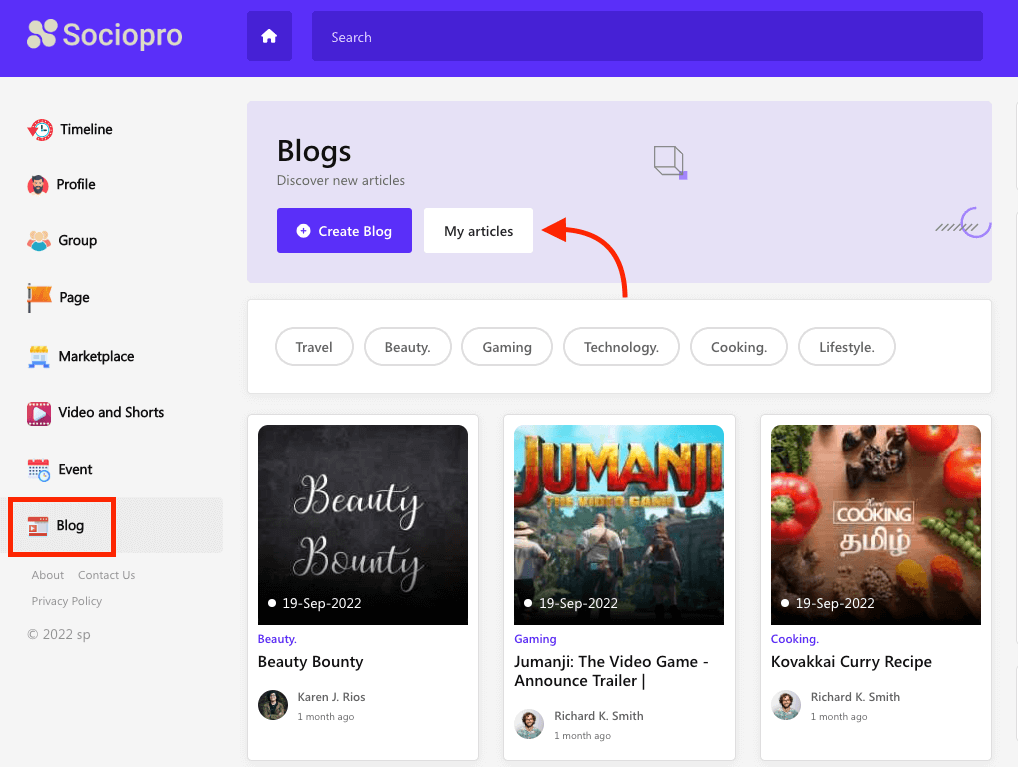Viewport: 1018px width, 767px height.
Task: Open the Privacy Policy link
Action: (66, 600)
